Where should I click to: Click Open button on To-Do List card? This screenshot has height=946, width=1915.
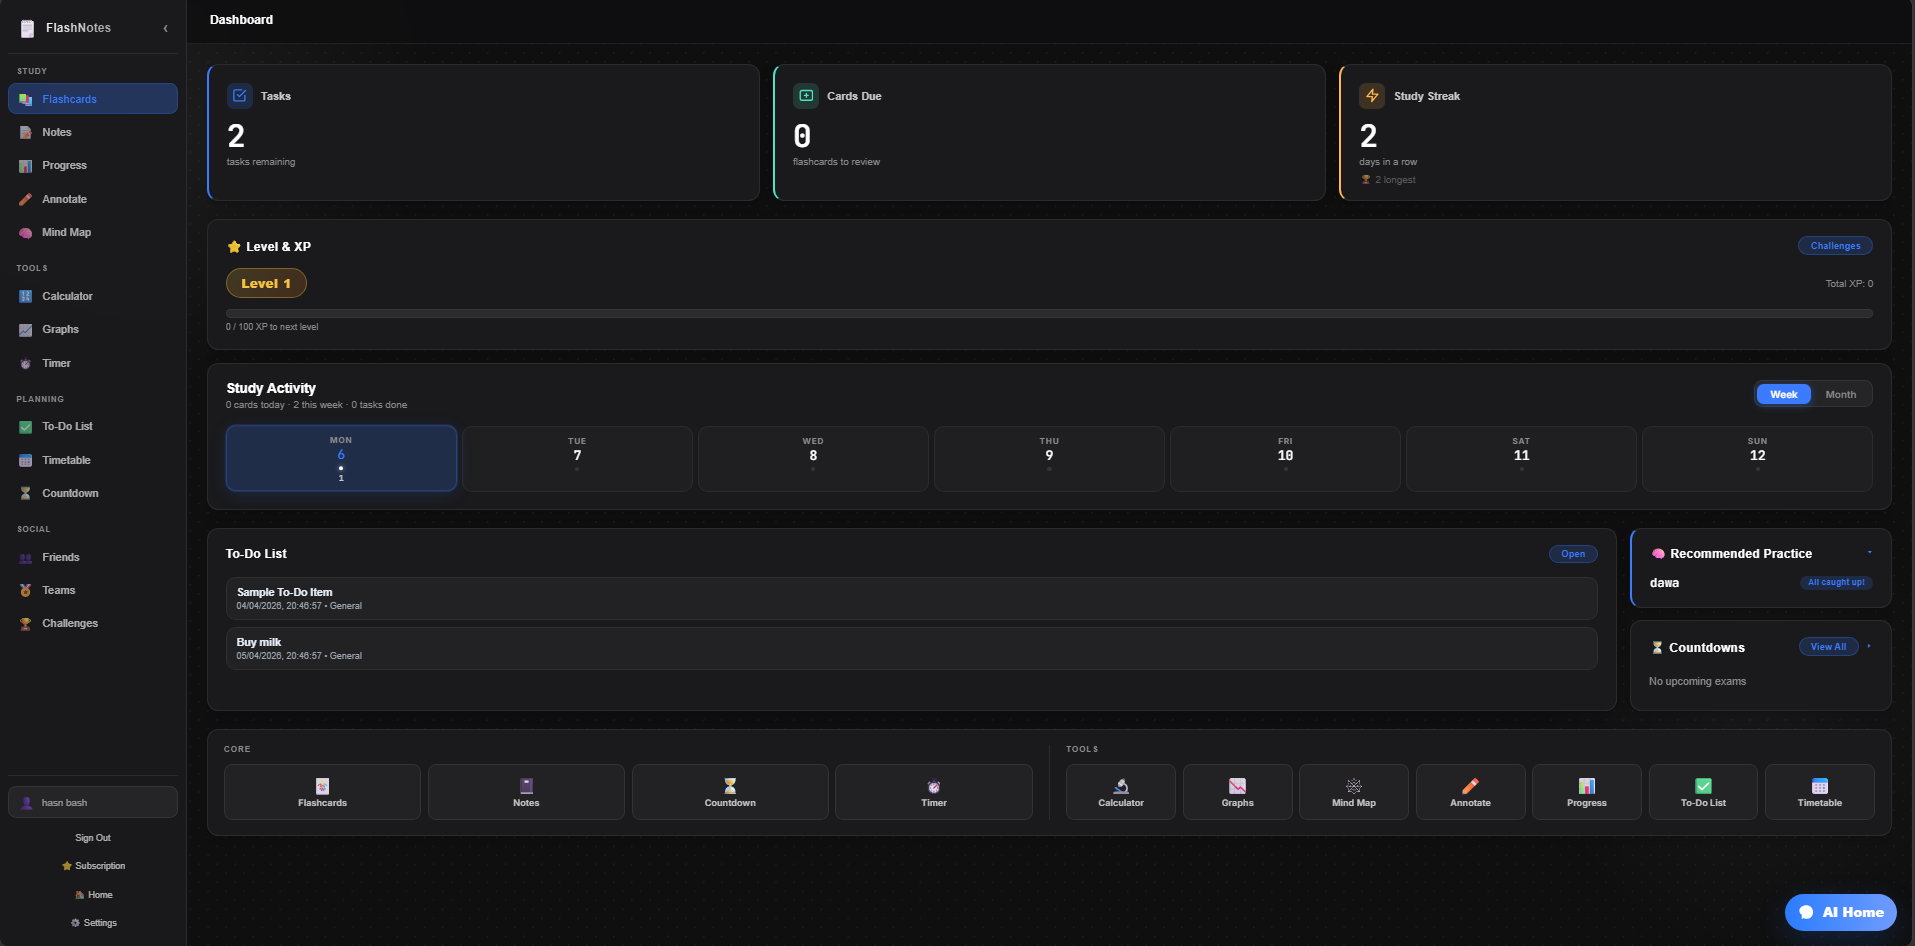click(x=1572, y=554)
